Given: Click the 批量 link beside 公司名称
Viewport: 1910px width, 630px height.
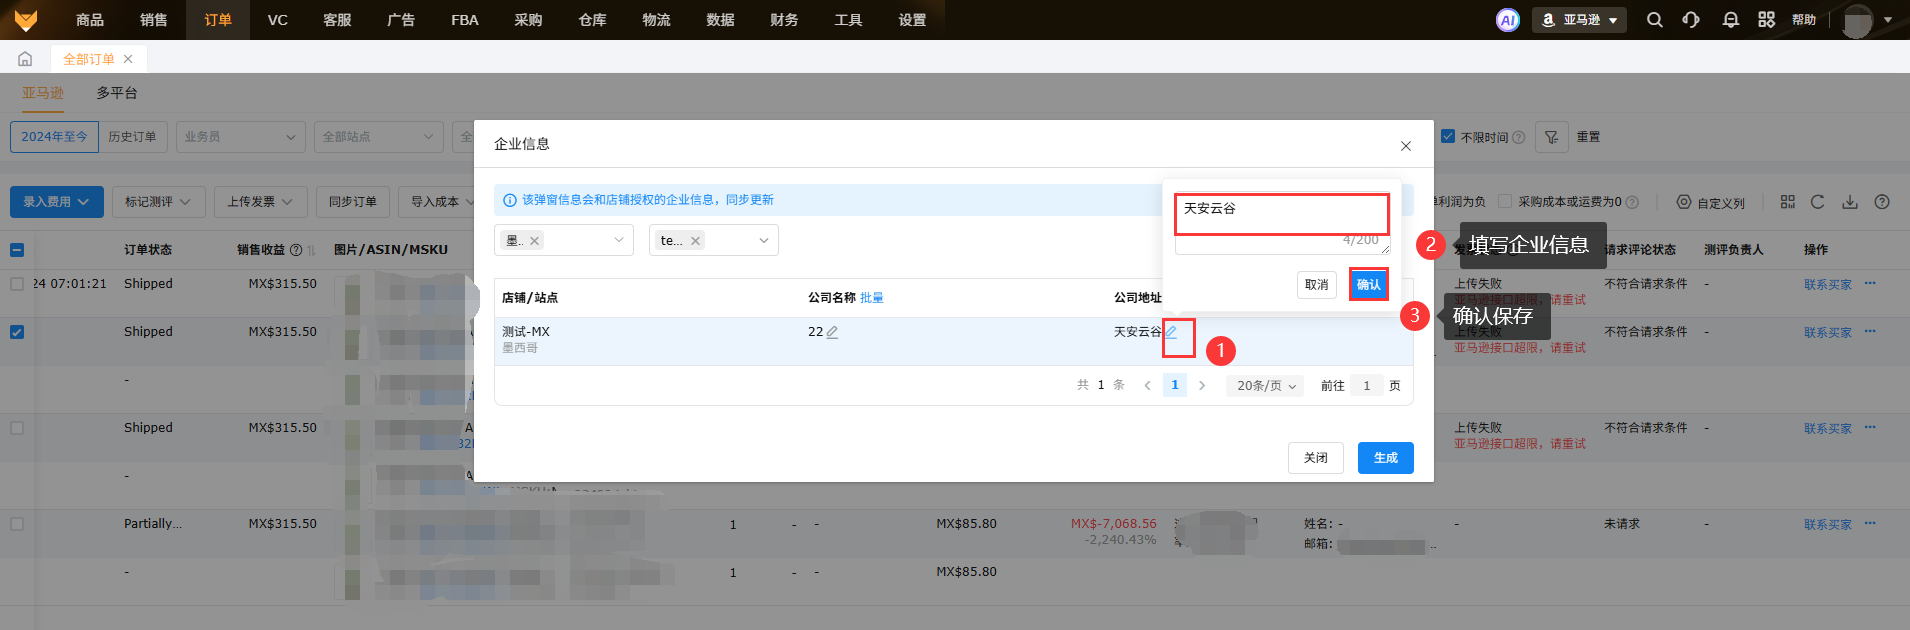Looking at the screenshot, I should (x=872, y=298).
